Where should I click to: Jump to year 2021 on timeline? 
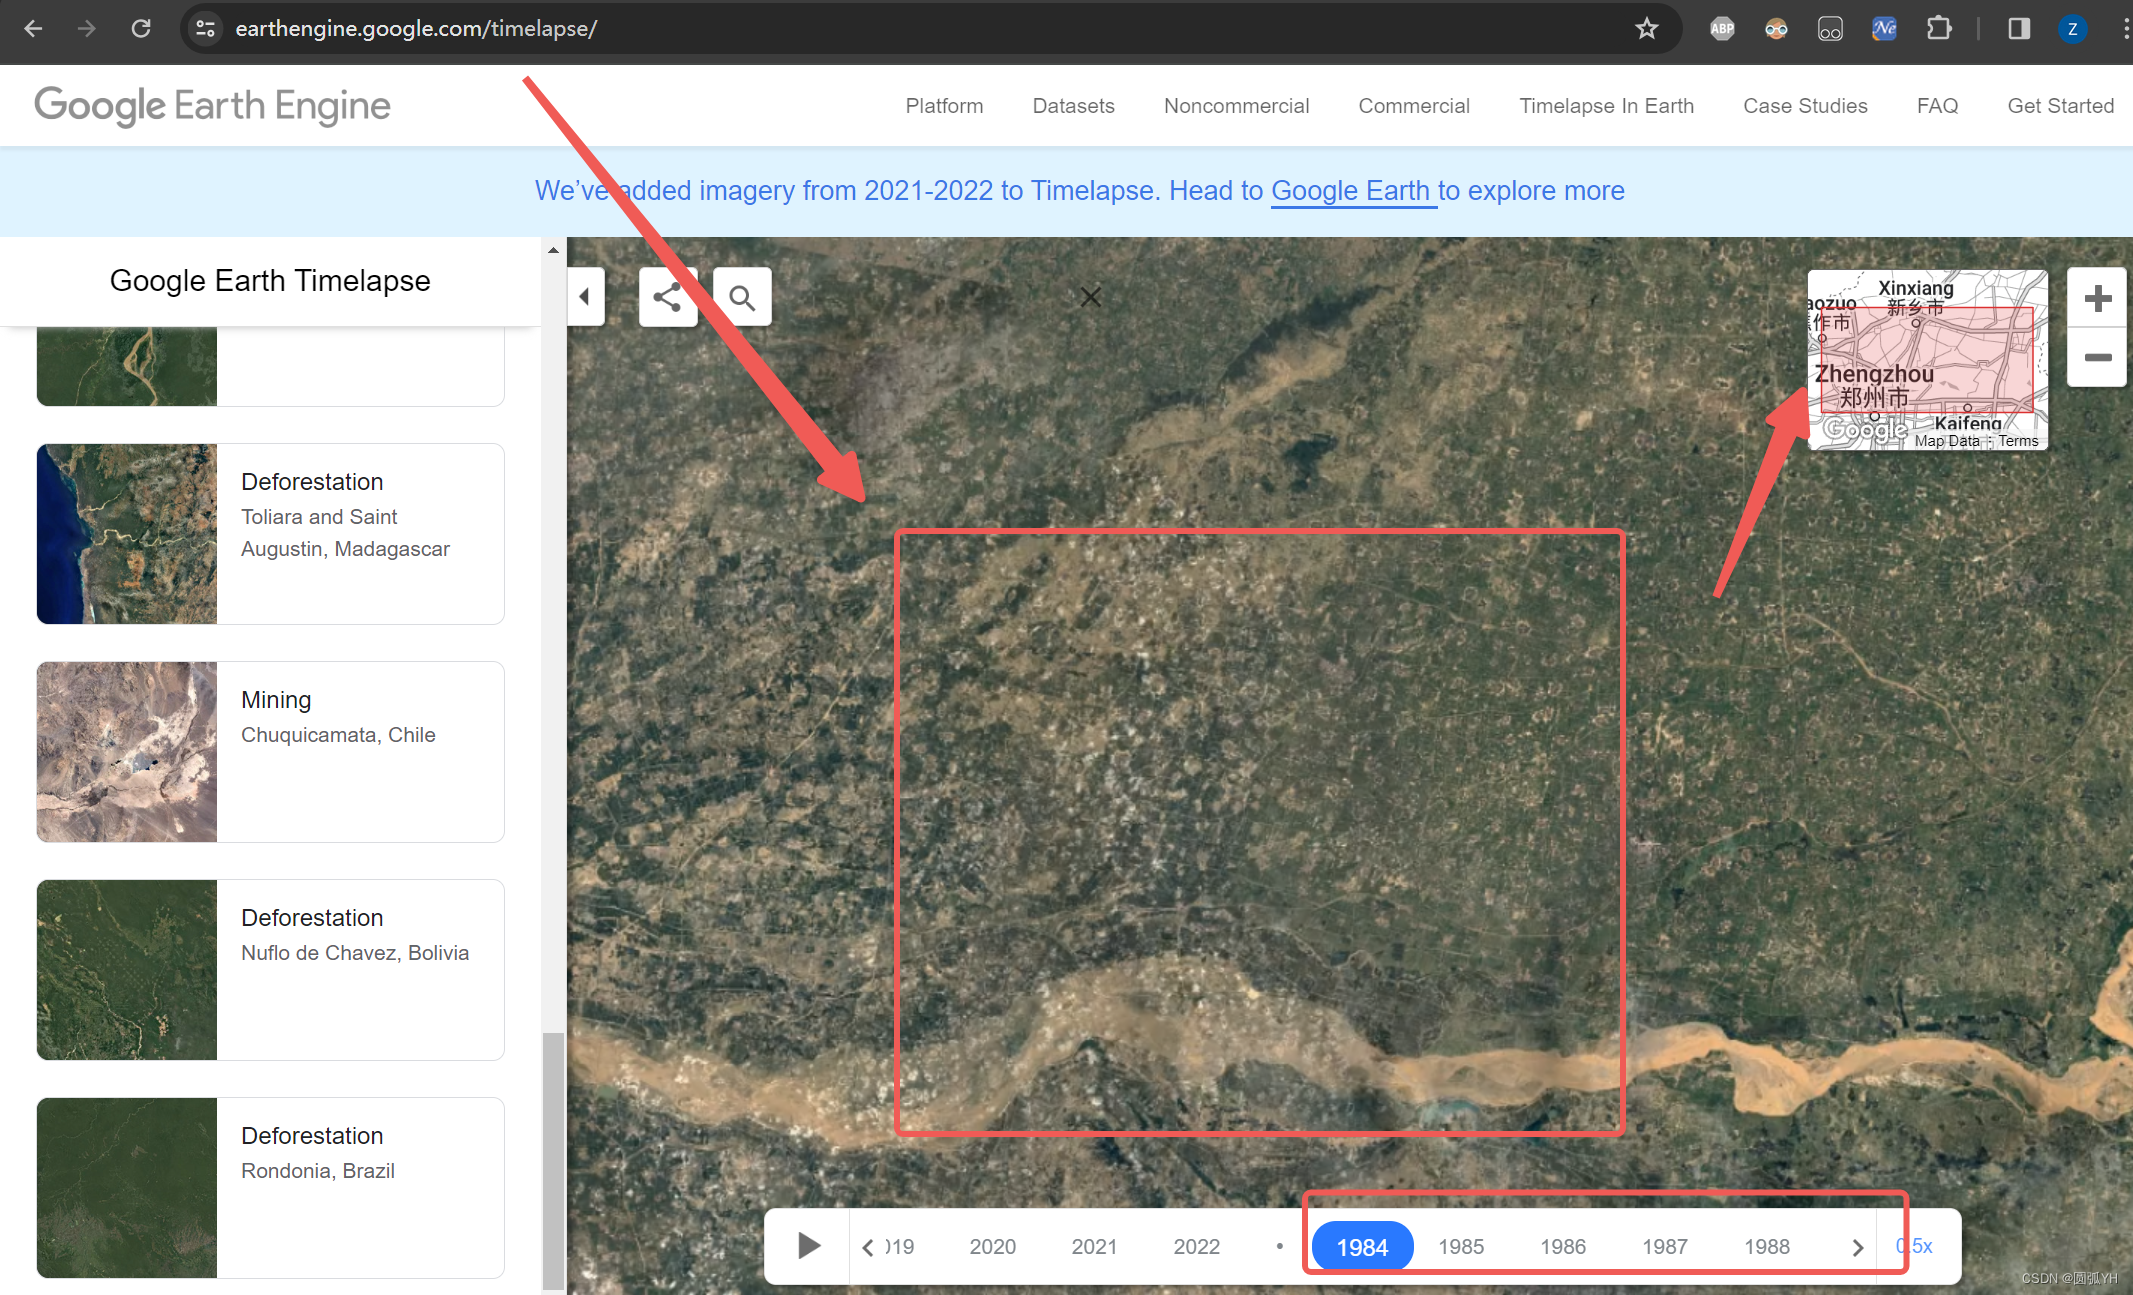[1093, 1246]
